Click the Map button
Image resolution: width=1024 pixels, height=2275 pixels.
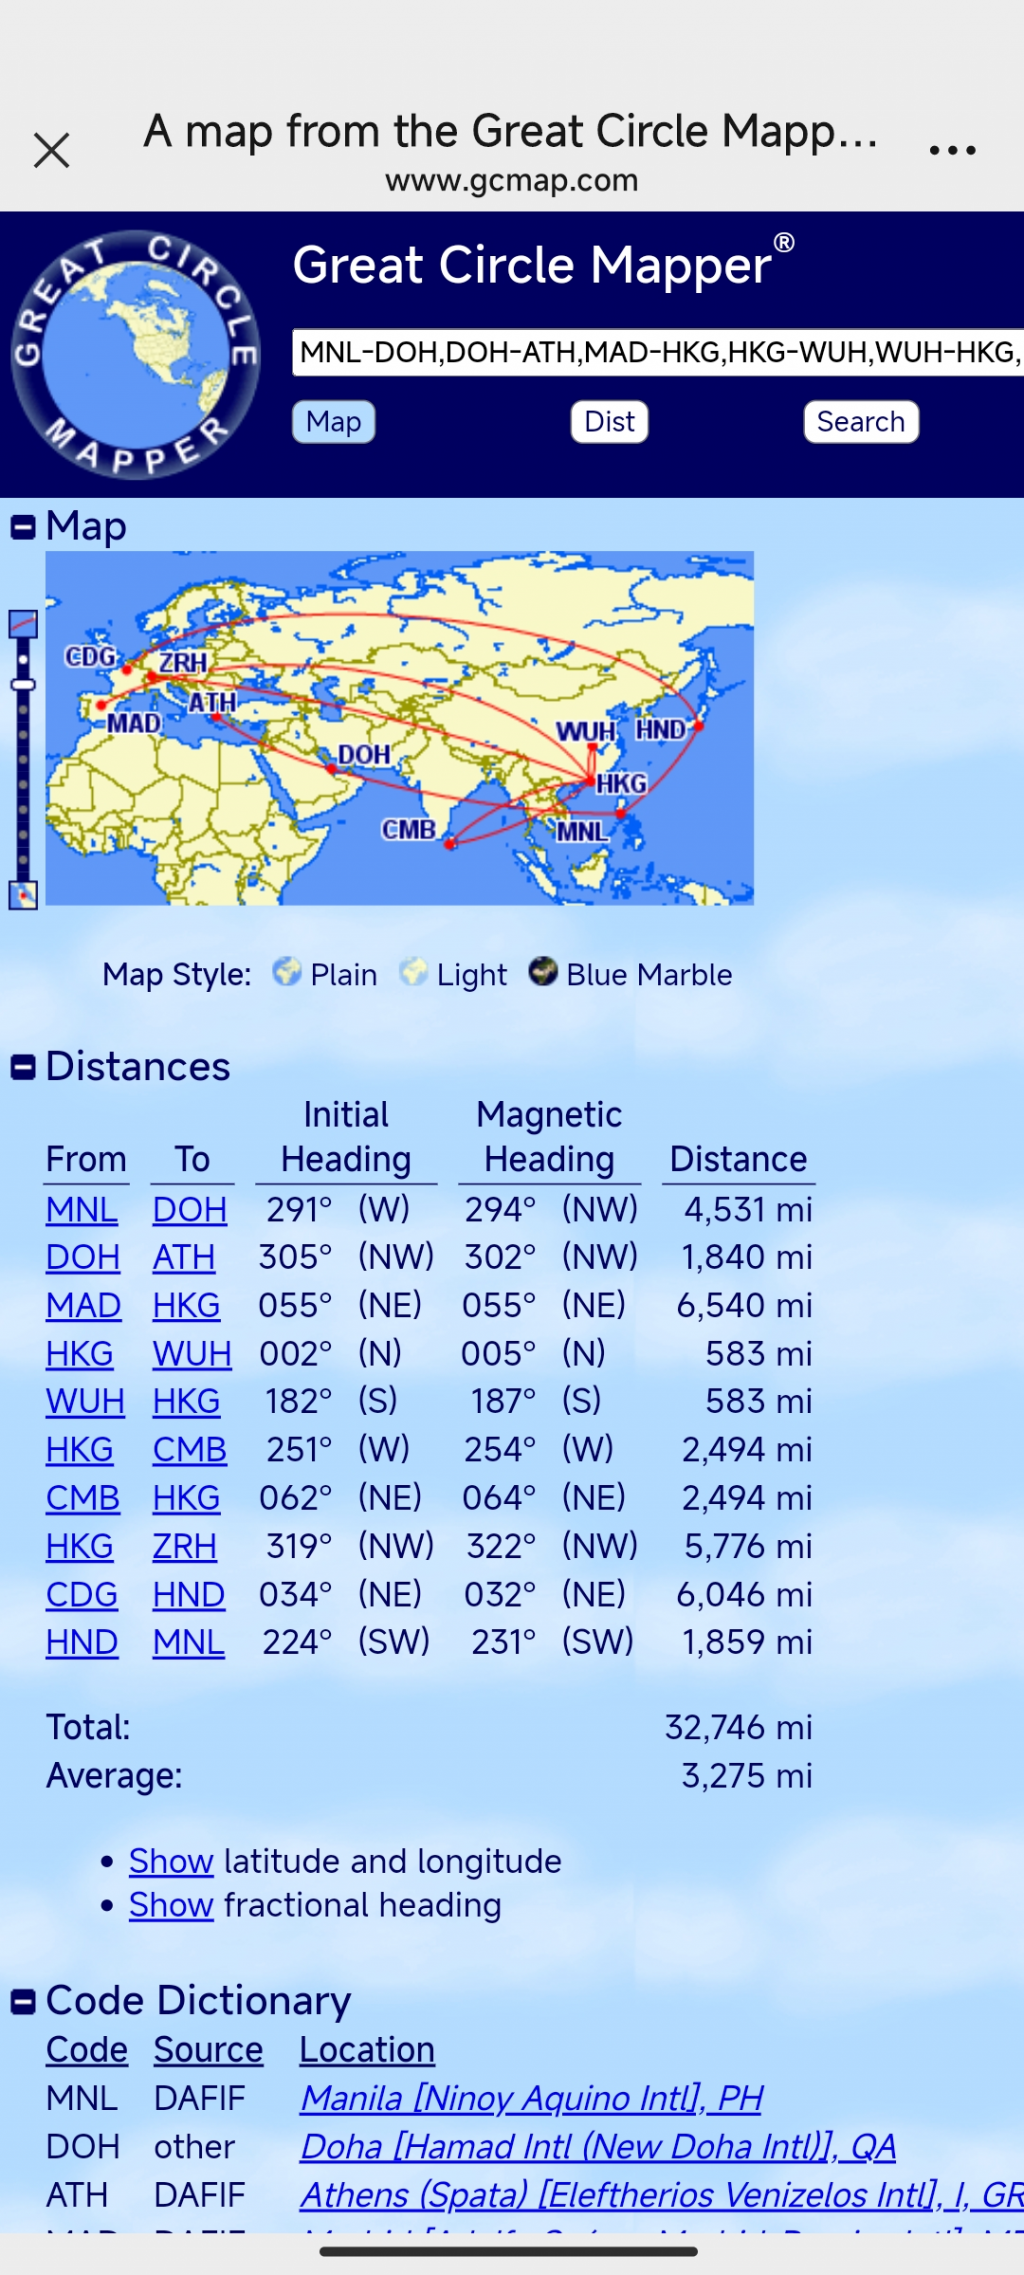333,422
